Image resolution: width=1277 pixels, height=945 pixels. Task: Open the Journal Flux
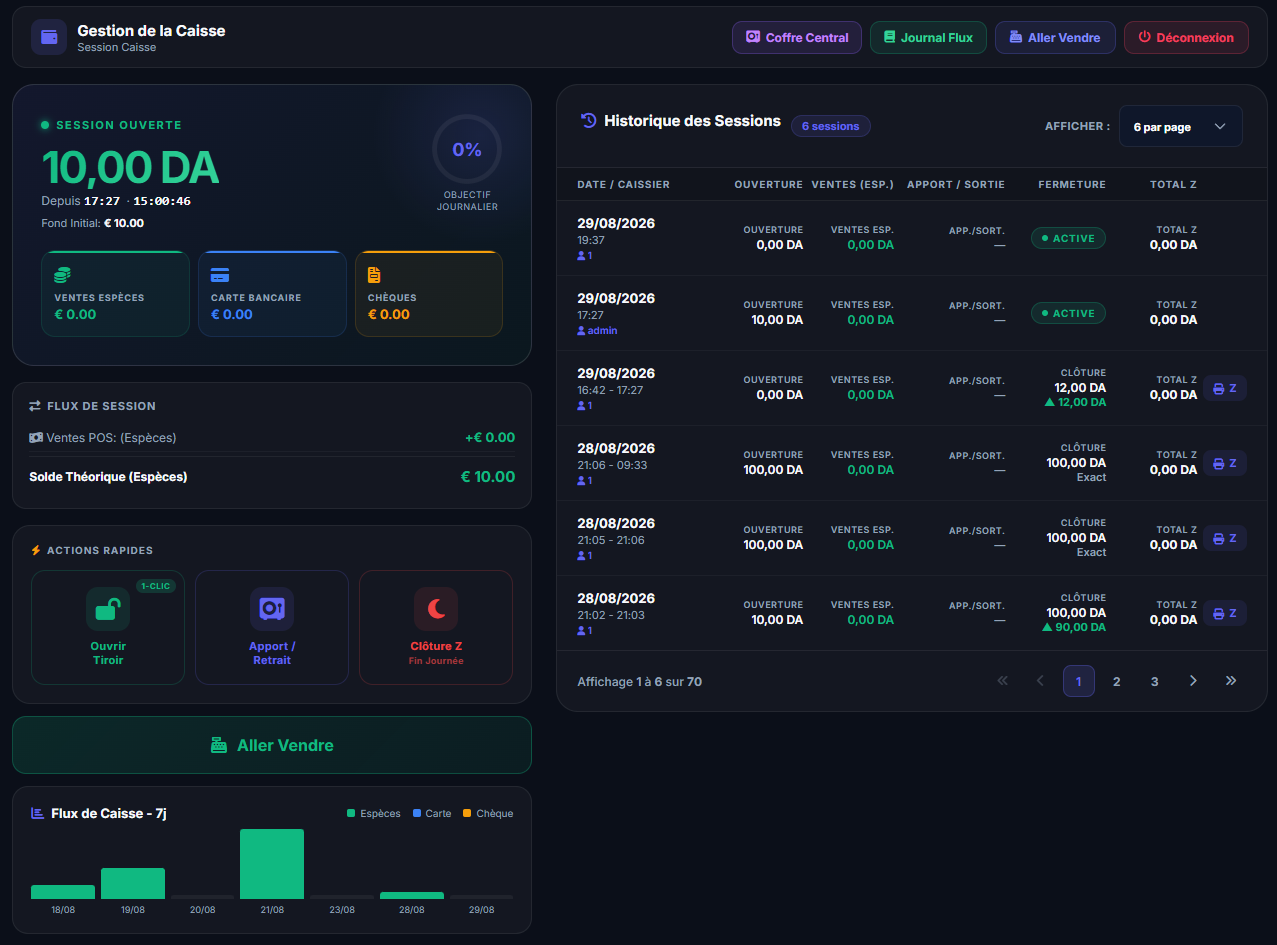(x=928, y=38)
